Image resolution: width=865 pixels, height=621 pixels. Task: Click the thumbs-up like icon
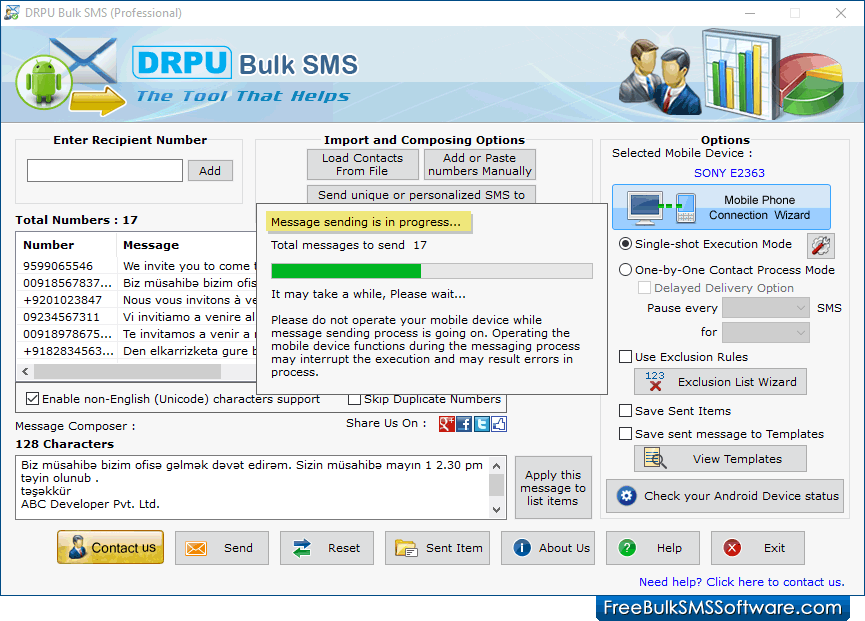(499, 424)
